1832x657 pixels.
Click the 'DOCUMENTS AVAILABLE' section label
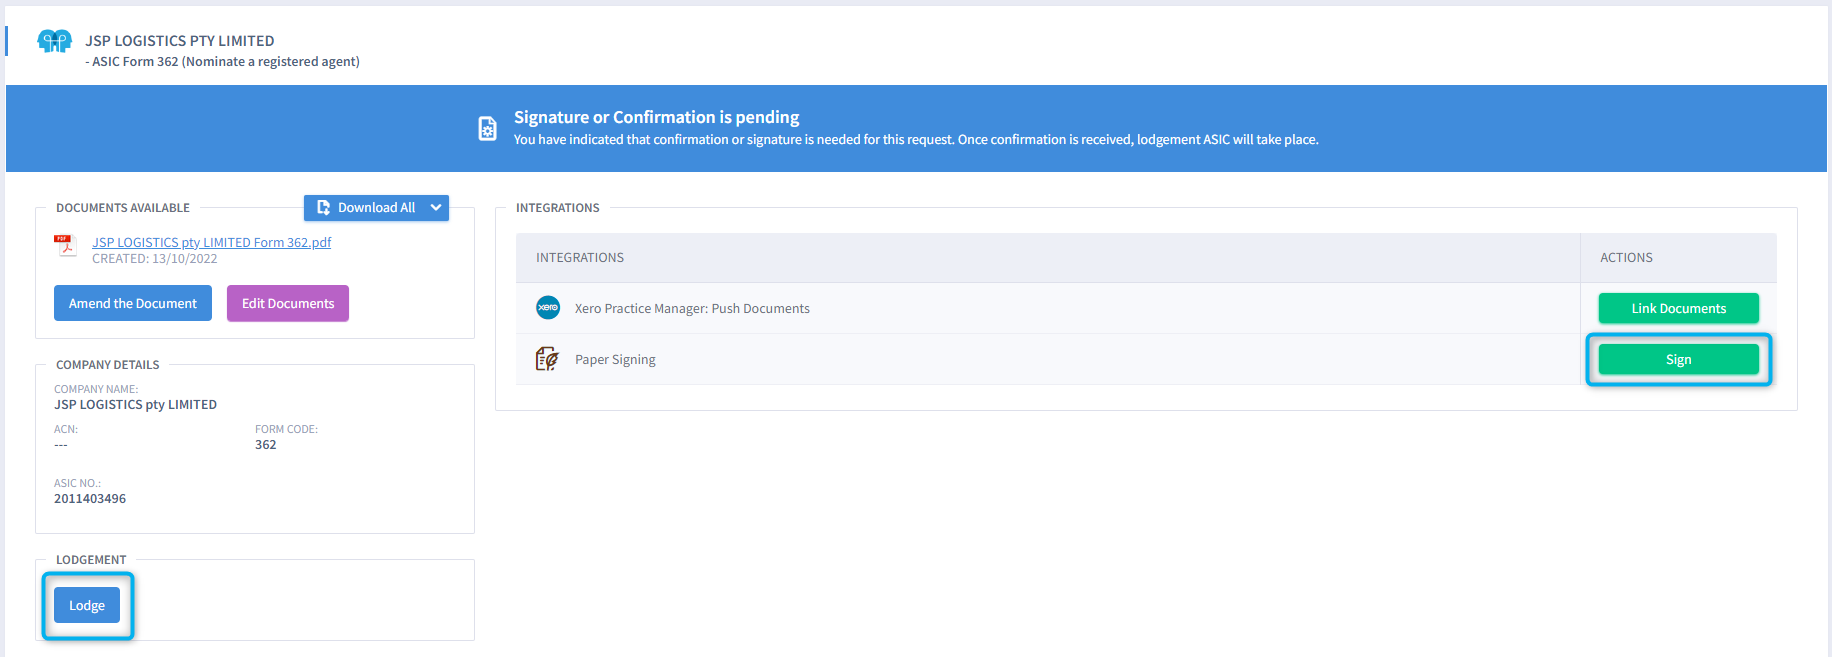[x=123, y=208]
